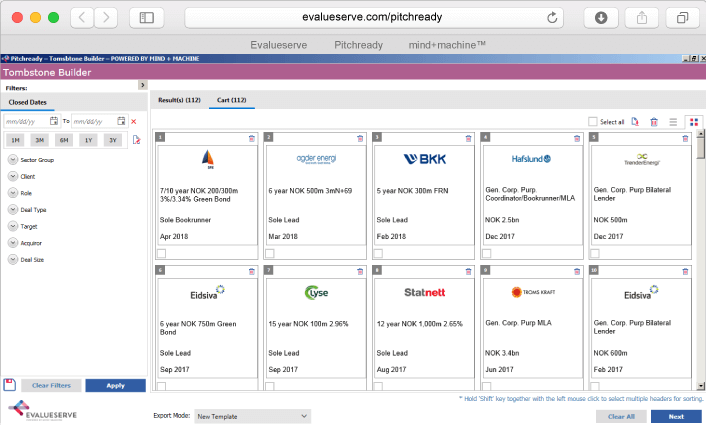The width and height of the screenshot is (706, 425).
Task: Click the results scrollbar down arrow
Action: click(700, 386)
